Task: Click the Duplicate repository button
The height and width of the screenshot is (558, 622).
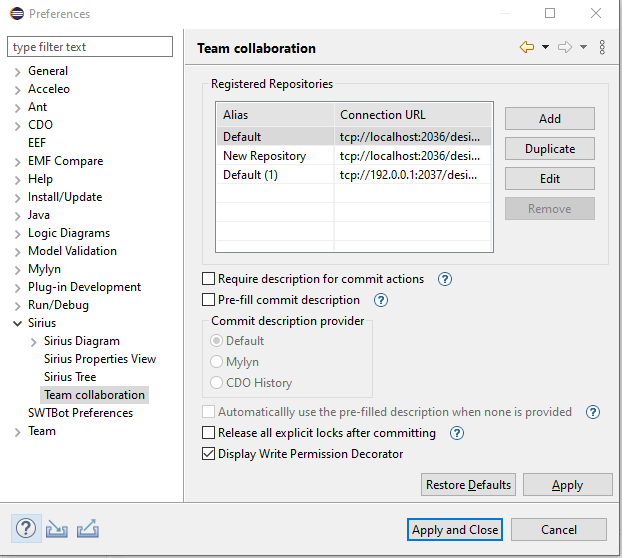Action: point(549,149)
